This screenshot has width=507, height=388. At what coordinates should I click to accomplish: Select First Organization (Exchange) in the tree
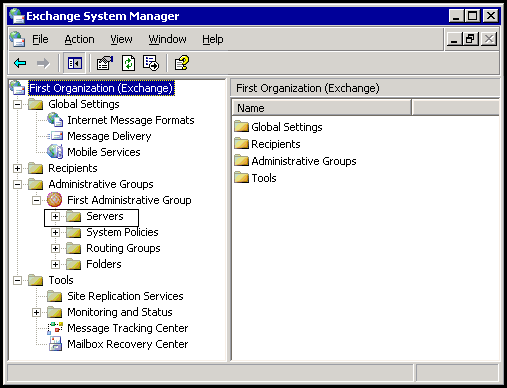101,88
